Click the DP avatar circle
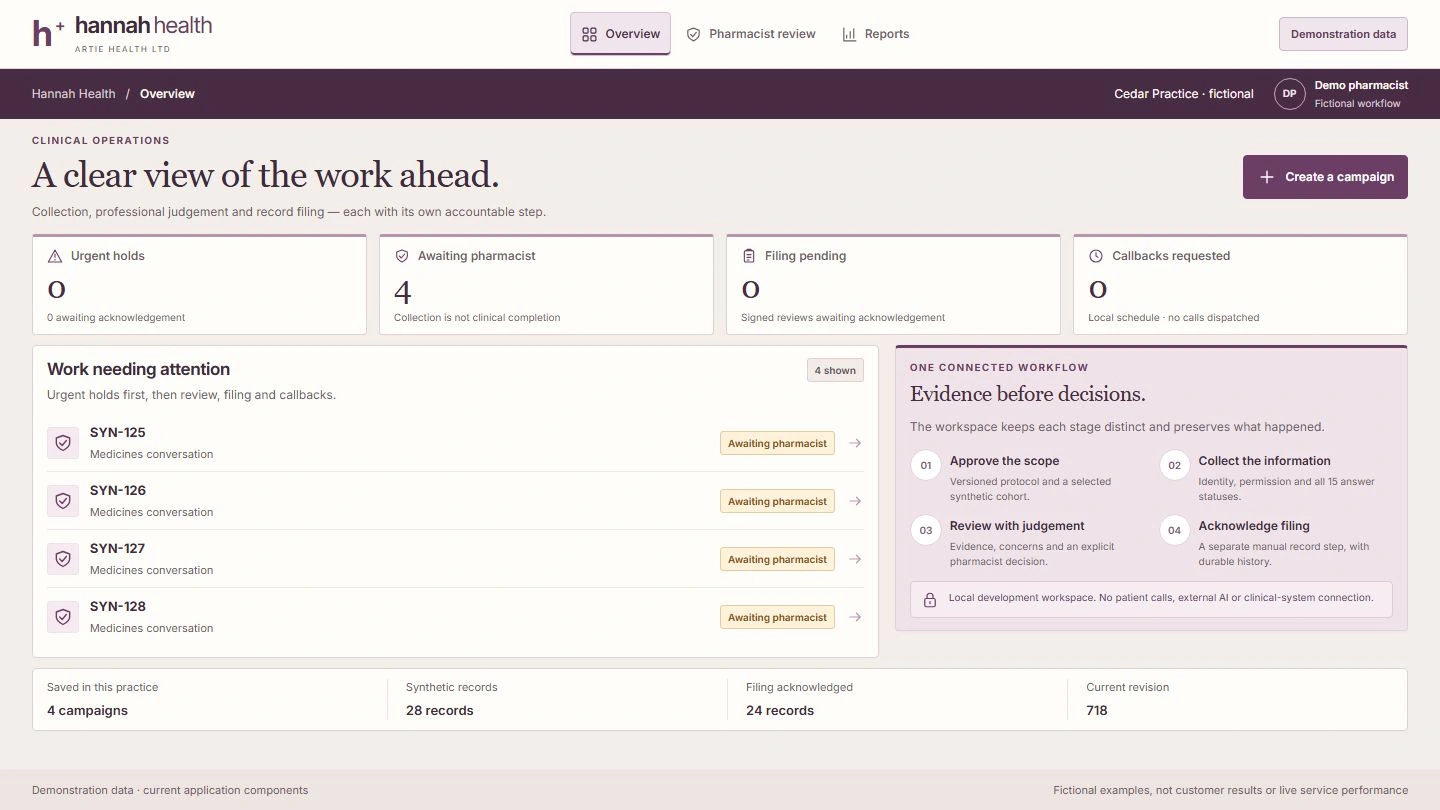Image resolution: width=1440 pixels, height=810 pixels. (1290, 94)
